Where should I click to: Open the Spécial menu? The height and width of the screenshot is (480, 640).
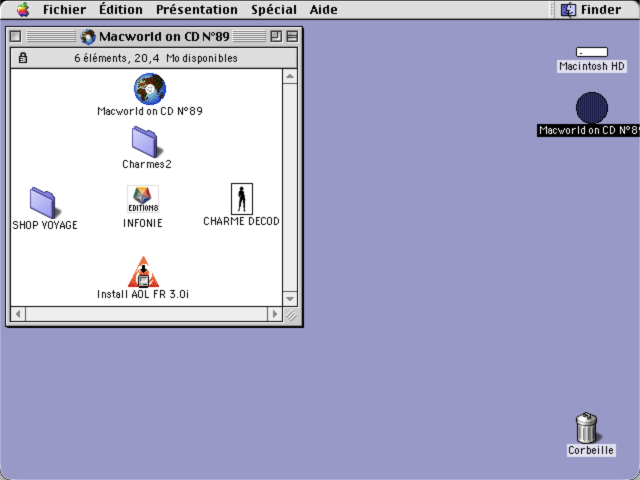point(274,9)
